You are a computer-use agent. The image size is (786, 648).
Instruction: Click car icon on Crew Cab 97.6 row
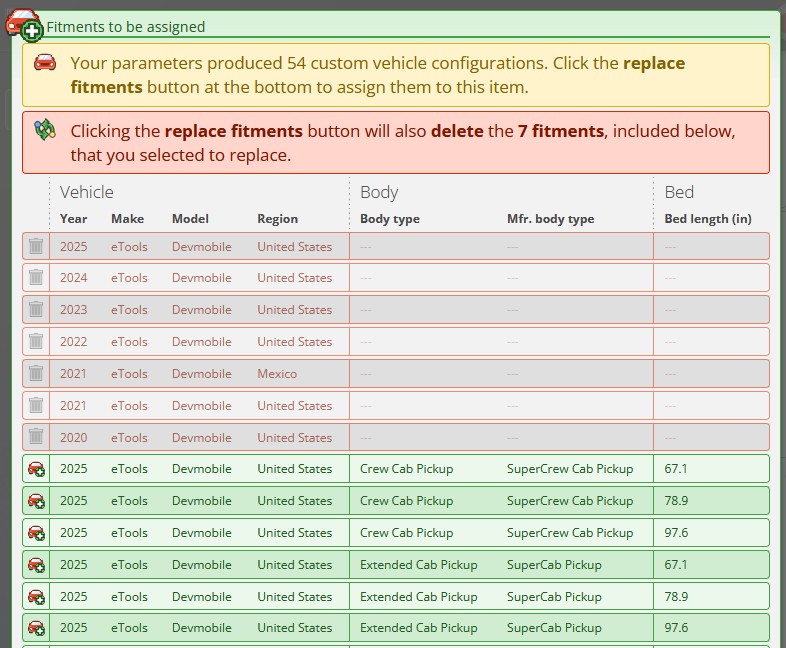36,533
